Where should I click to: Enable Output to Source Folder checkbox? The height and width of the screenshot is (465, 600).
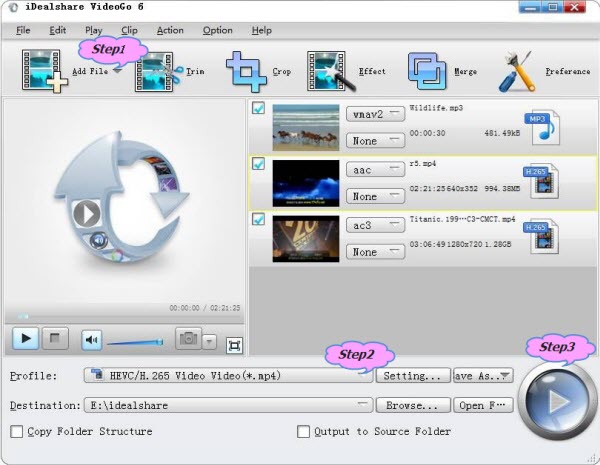pyautogui.click(x=303, y=432)
